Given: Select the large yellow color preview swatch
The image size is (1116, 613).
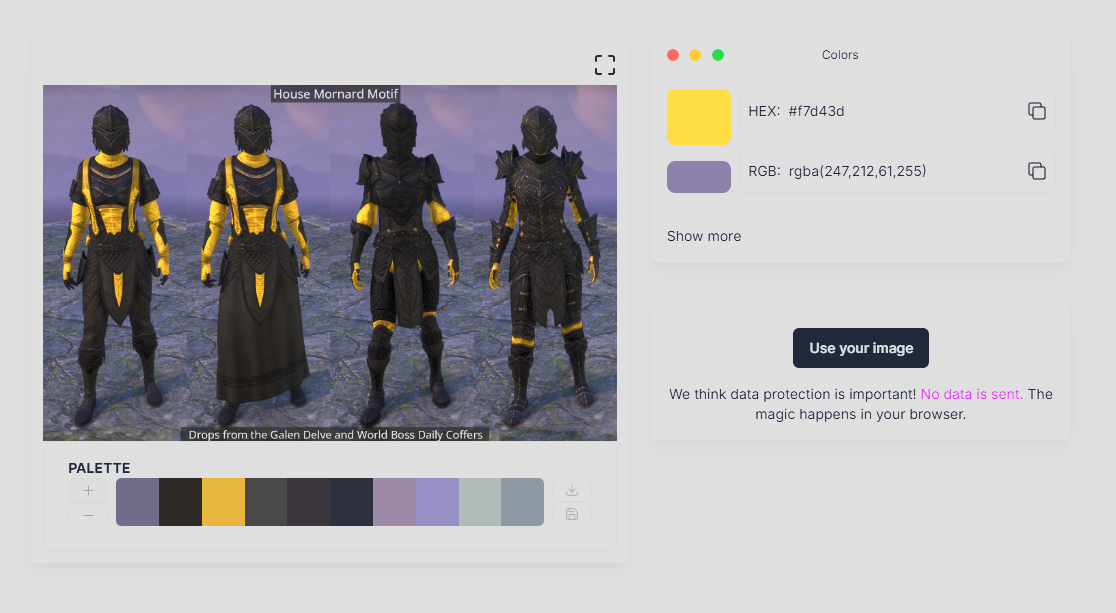Looking at the screenshot, I should coord(699,117).
